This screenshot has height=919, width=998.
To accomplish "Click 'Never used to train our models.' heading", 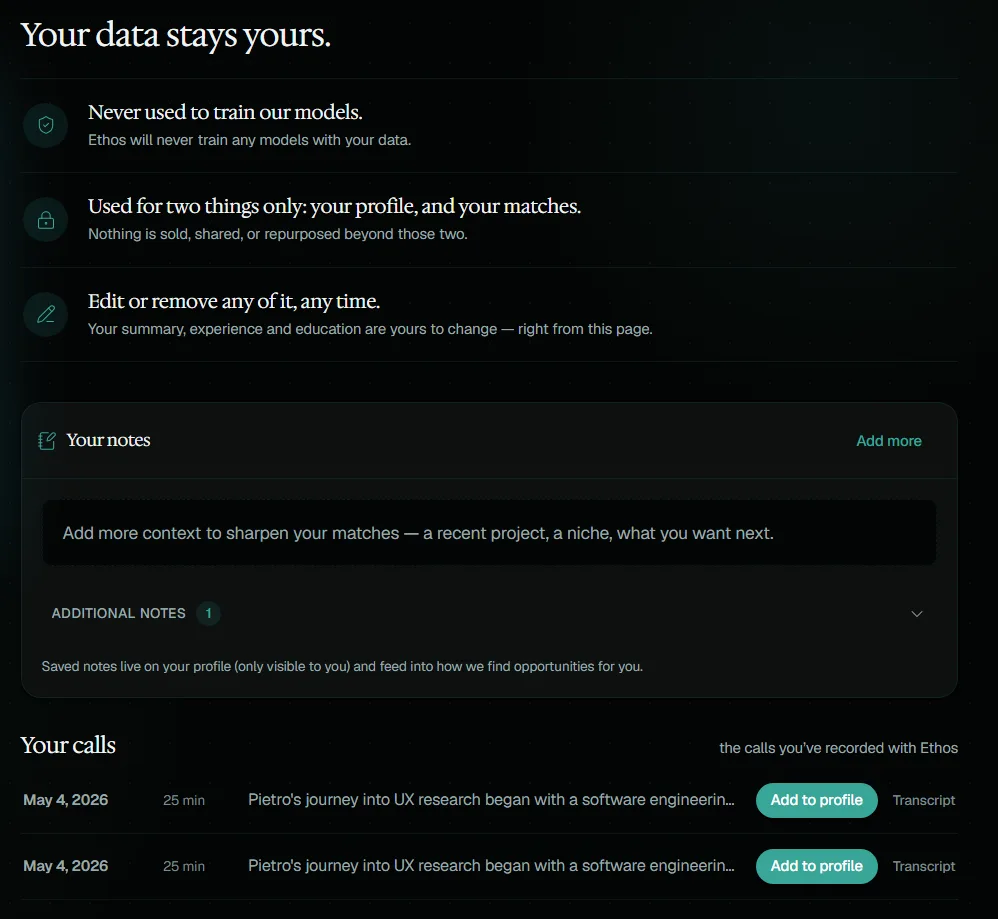I will 225,112.
